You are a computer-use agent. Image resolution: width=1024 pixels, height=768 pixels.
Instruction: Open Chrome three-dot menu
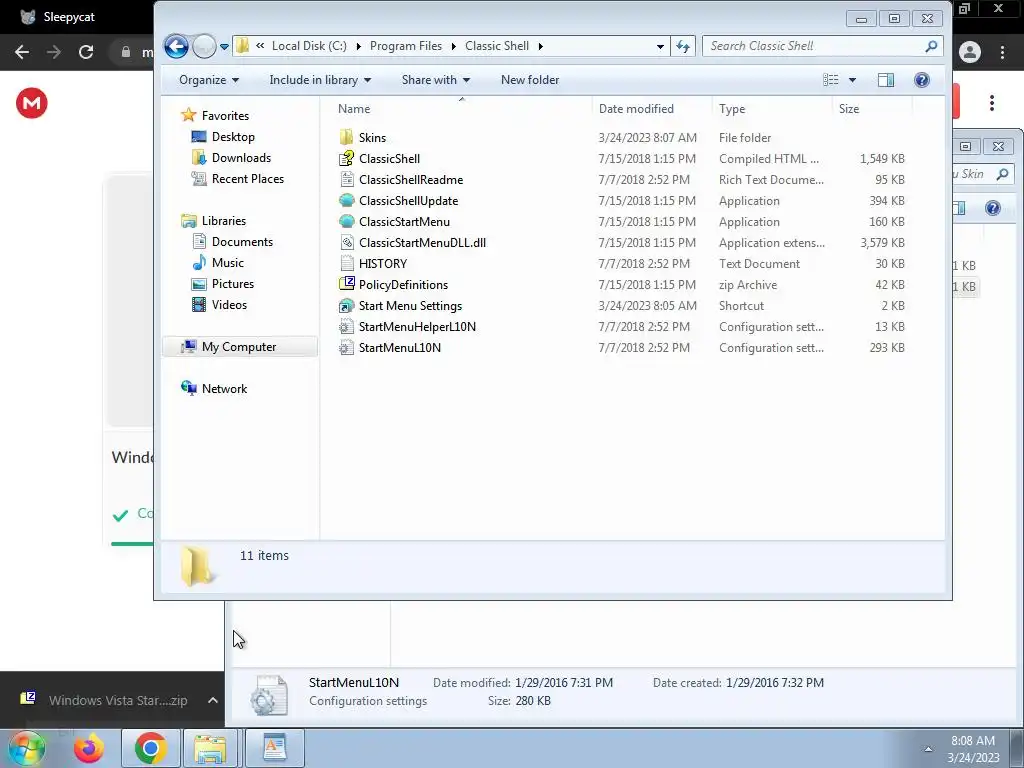[x=1002, y=52]
